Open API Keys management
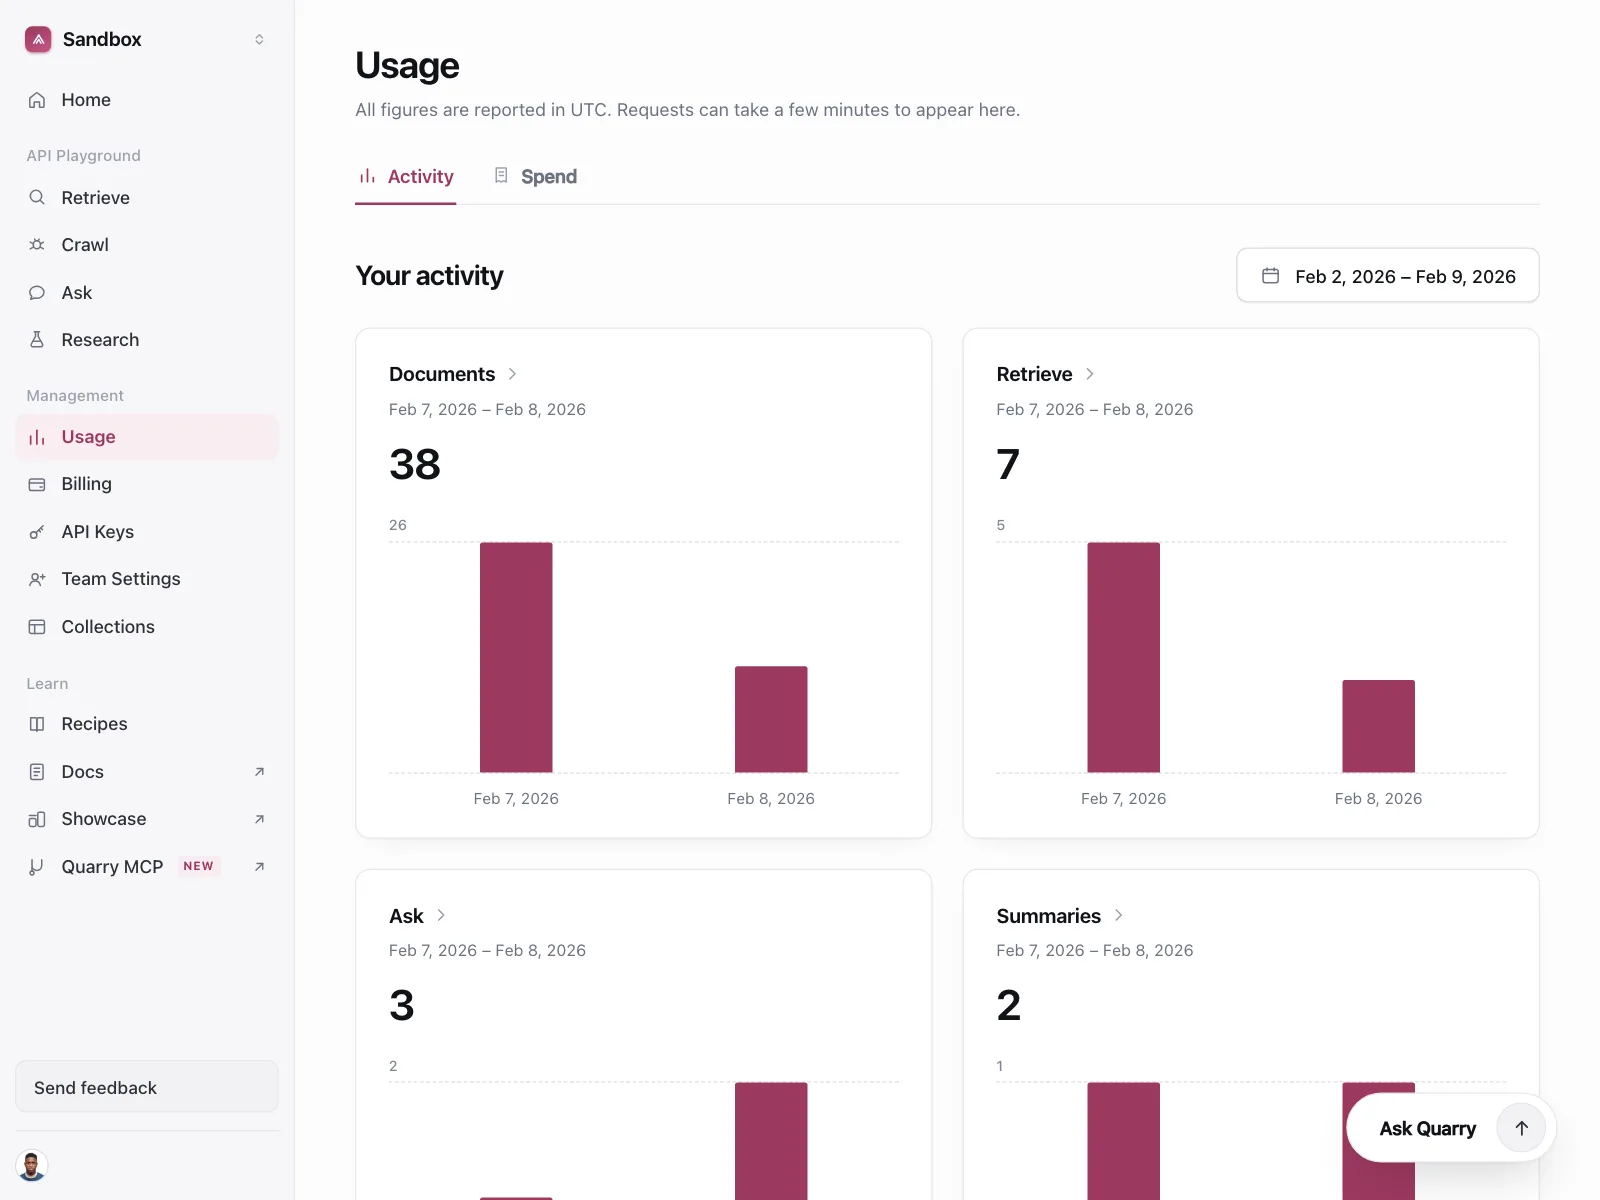 (x=147, y=532)
